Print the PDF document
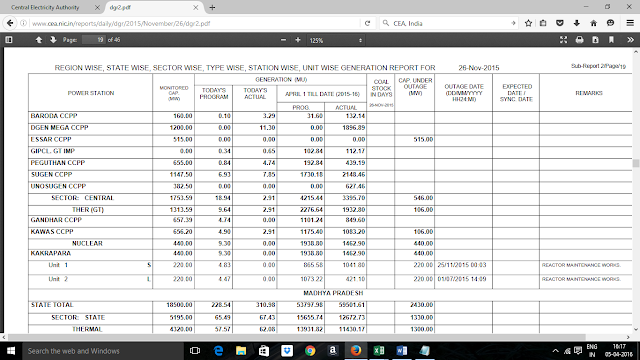The height and width of the screenshot is (360, 640). [579, 40]
